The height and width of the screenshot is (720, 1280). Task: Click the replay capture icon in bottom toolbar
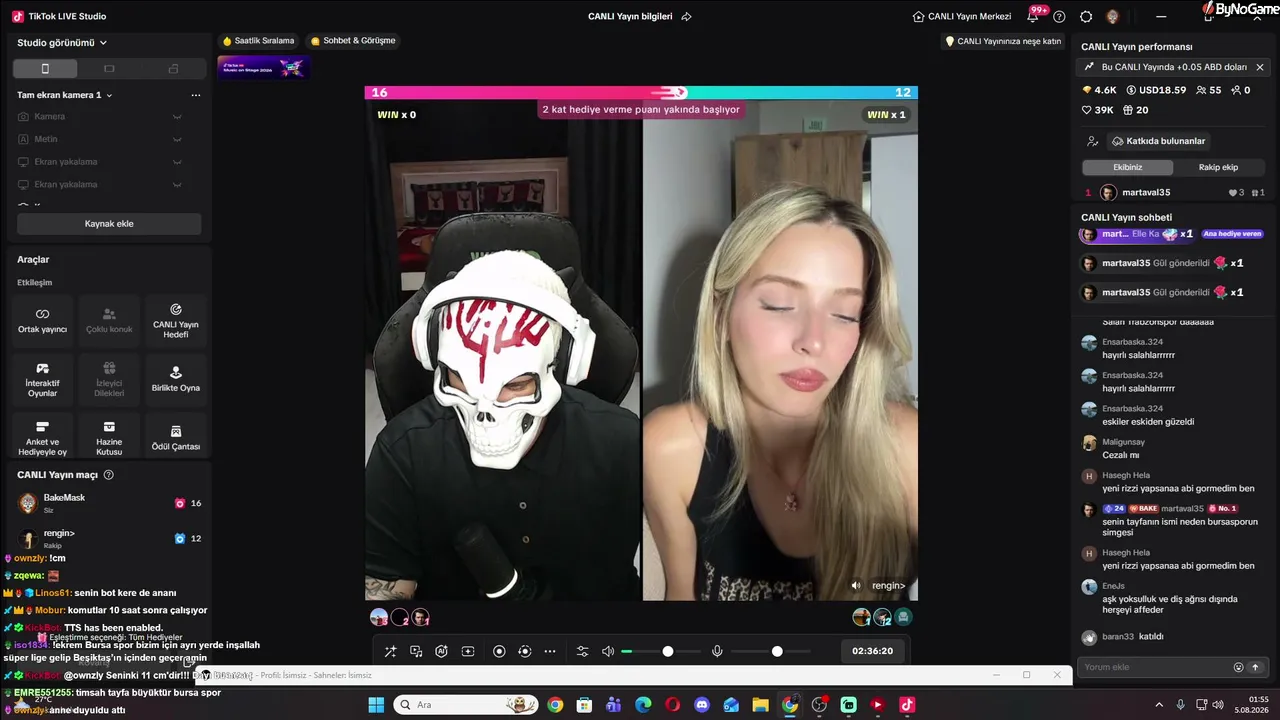click(x=525, y=651)
